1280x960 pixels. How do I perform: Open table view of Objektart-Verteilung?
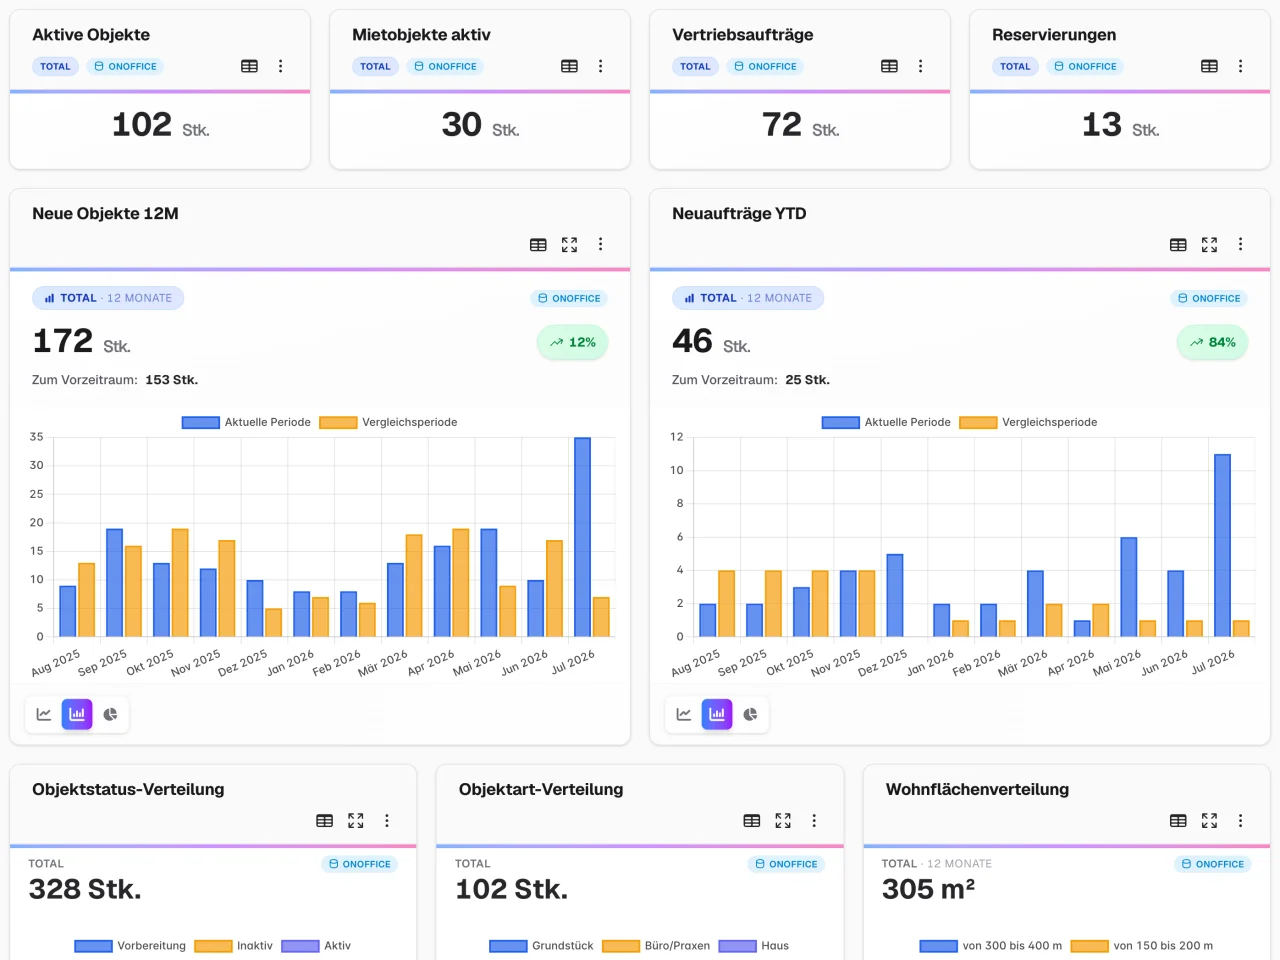[x=752, y=820]
